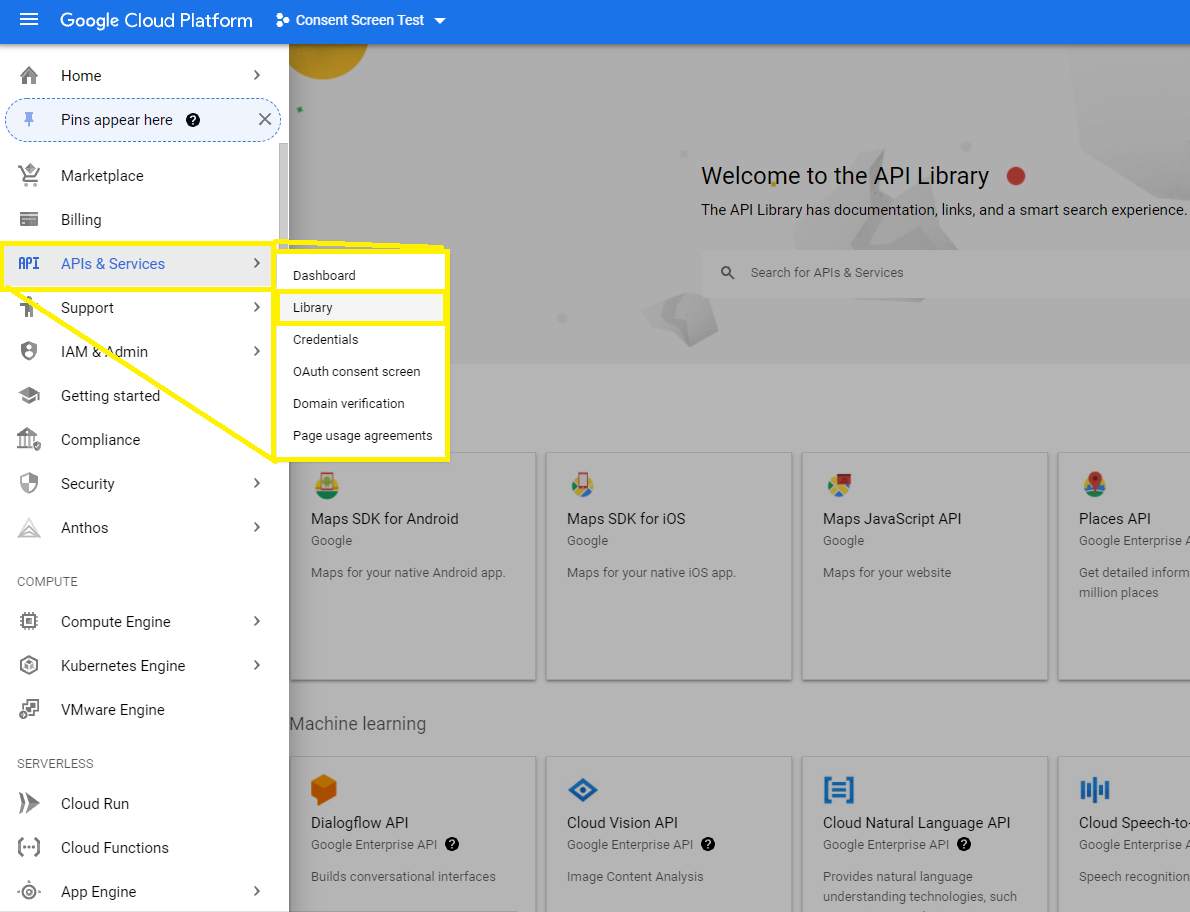
Task: Open the Cloud Vision API card title
Action: (622, 822)
